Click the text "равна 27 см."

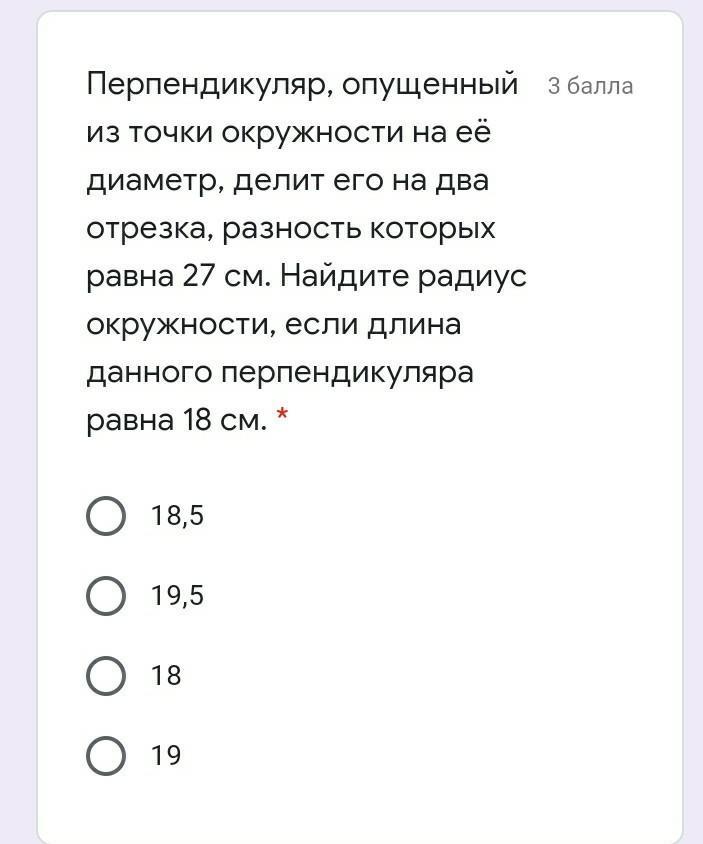[x=178, y=277]
